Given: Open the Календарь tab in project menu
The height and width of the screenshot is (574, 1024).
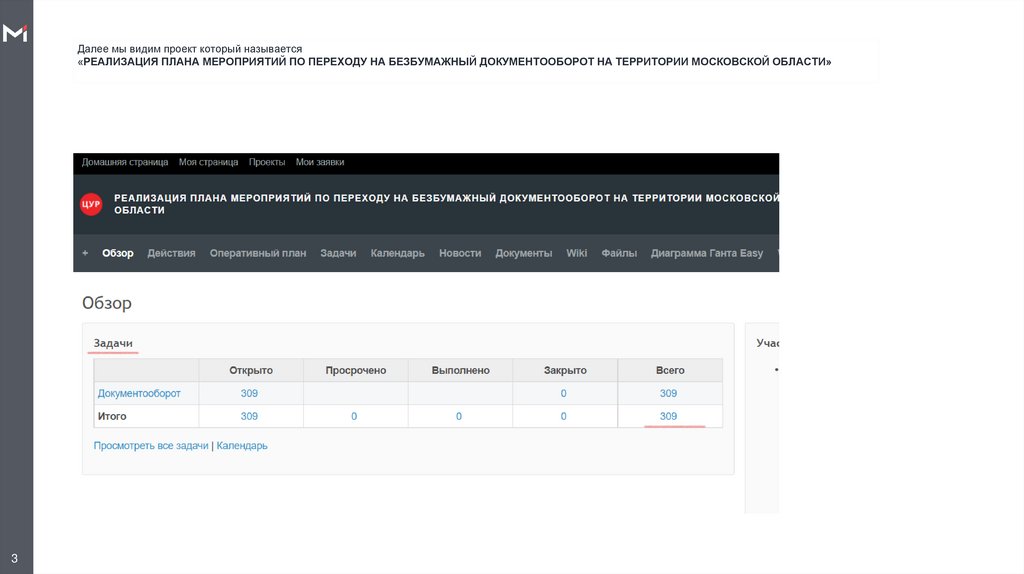Looking at the screenshot, I should (398, 253).
